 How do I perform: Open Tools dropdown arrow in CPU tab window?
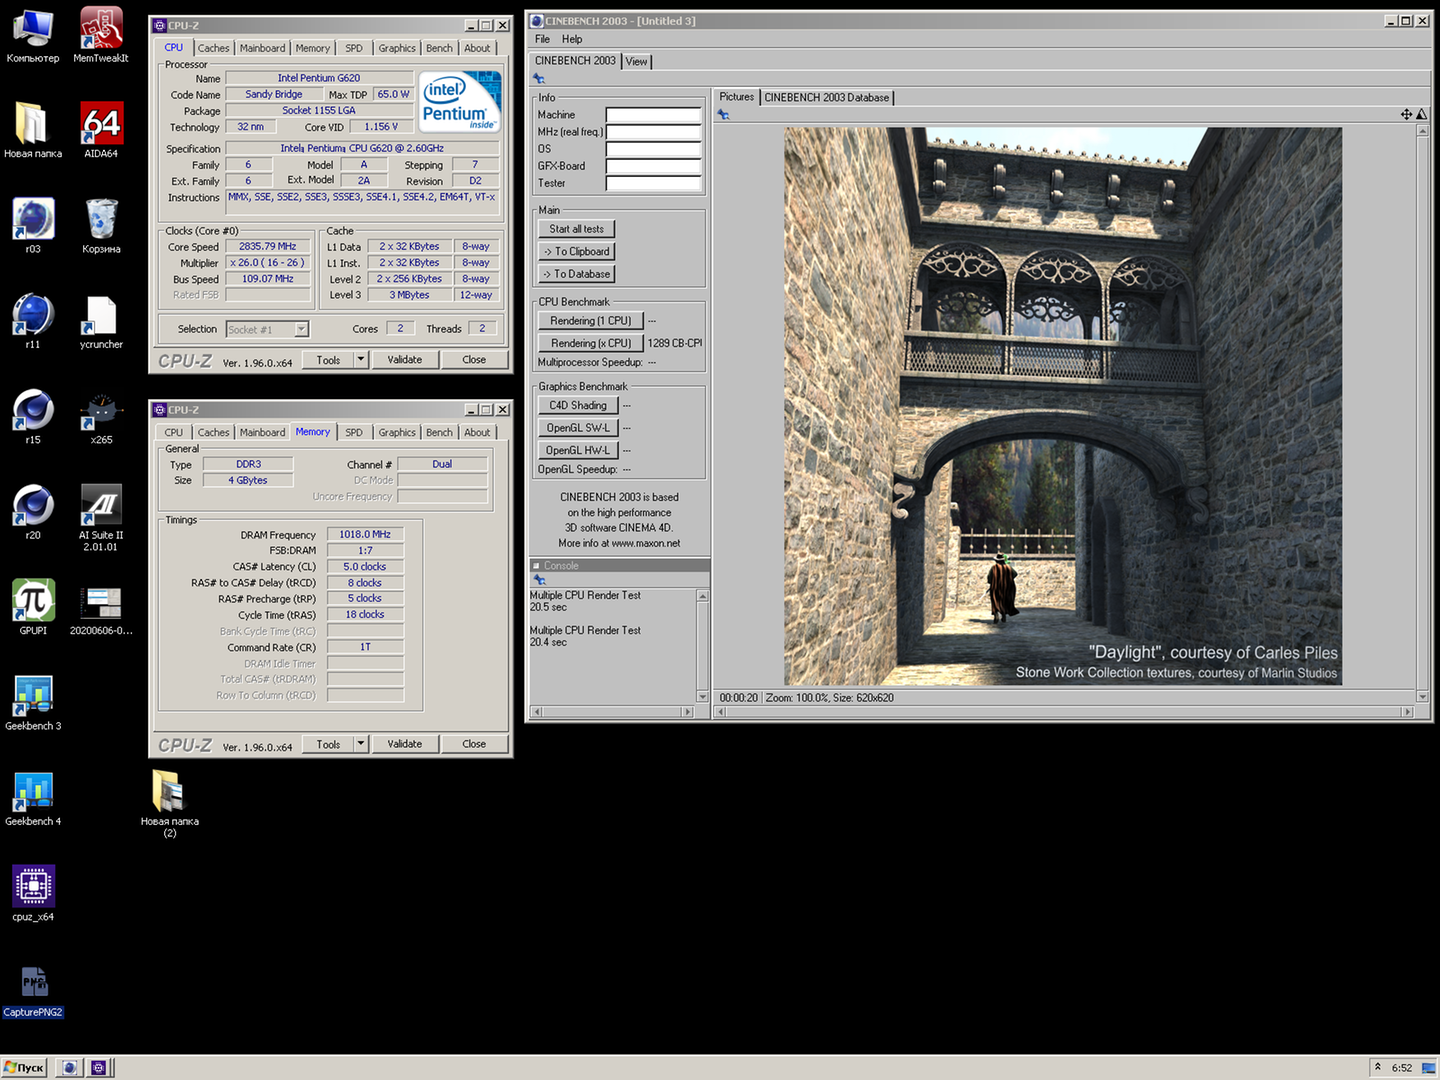tap(361, 360)
